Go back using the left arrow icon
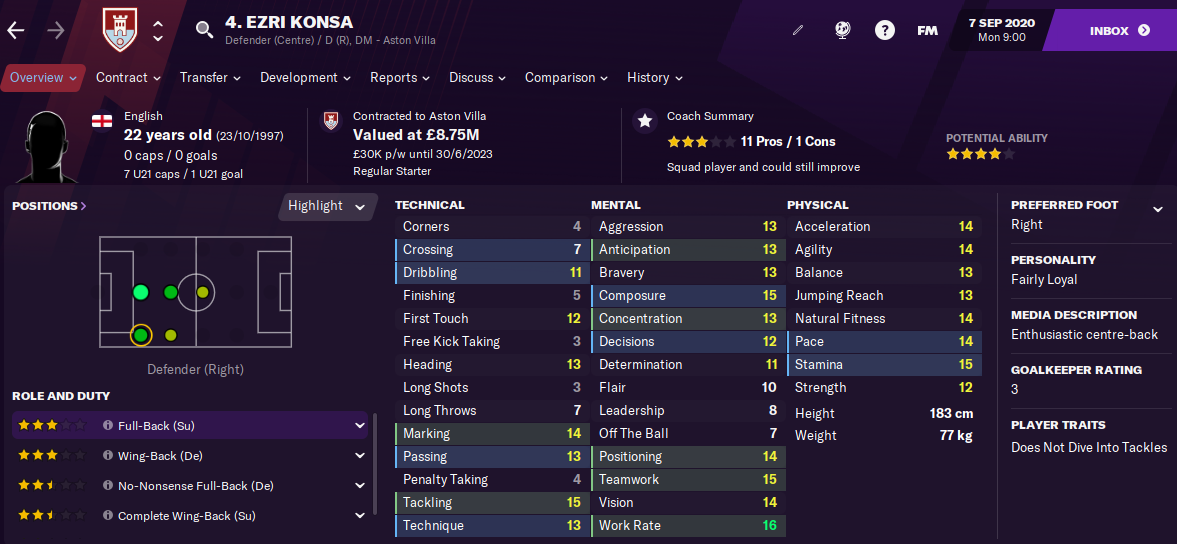This screenshot has height=544, width=1177. tap(16, 30)
